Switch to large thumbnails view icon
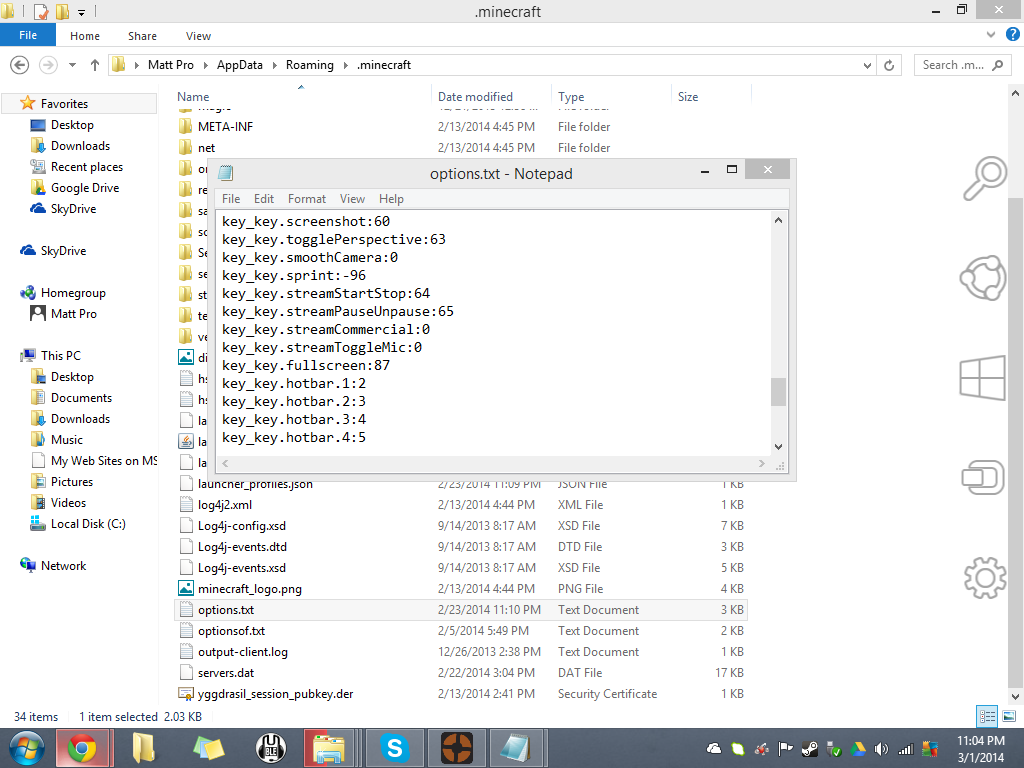The height and width of the screenshot is (768, 1024). (x=1009, y=716)
